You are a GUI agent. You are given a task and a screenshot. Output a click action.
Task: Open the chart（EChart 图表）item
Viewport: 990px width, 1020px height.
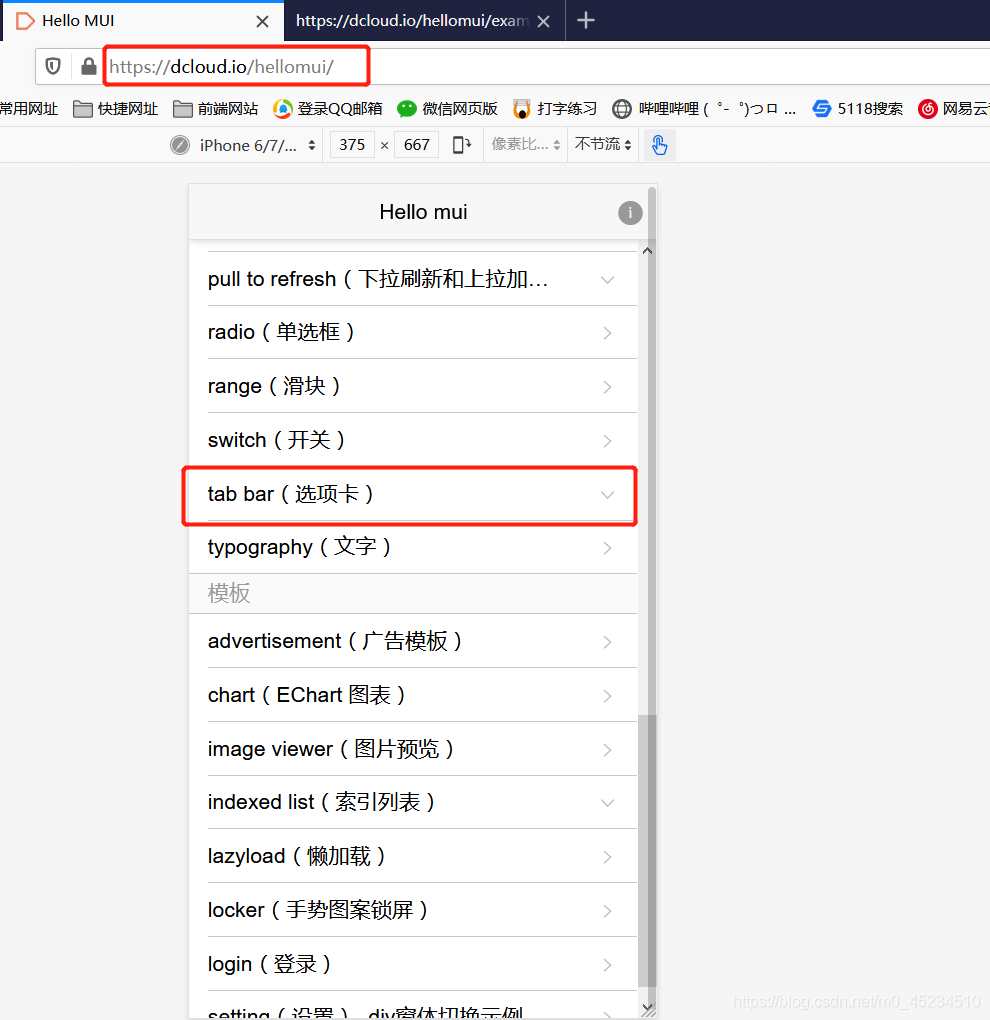(413, 695)
